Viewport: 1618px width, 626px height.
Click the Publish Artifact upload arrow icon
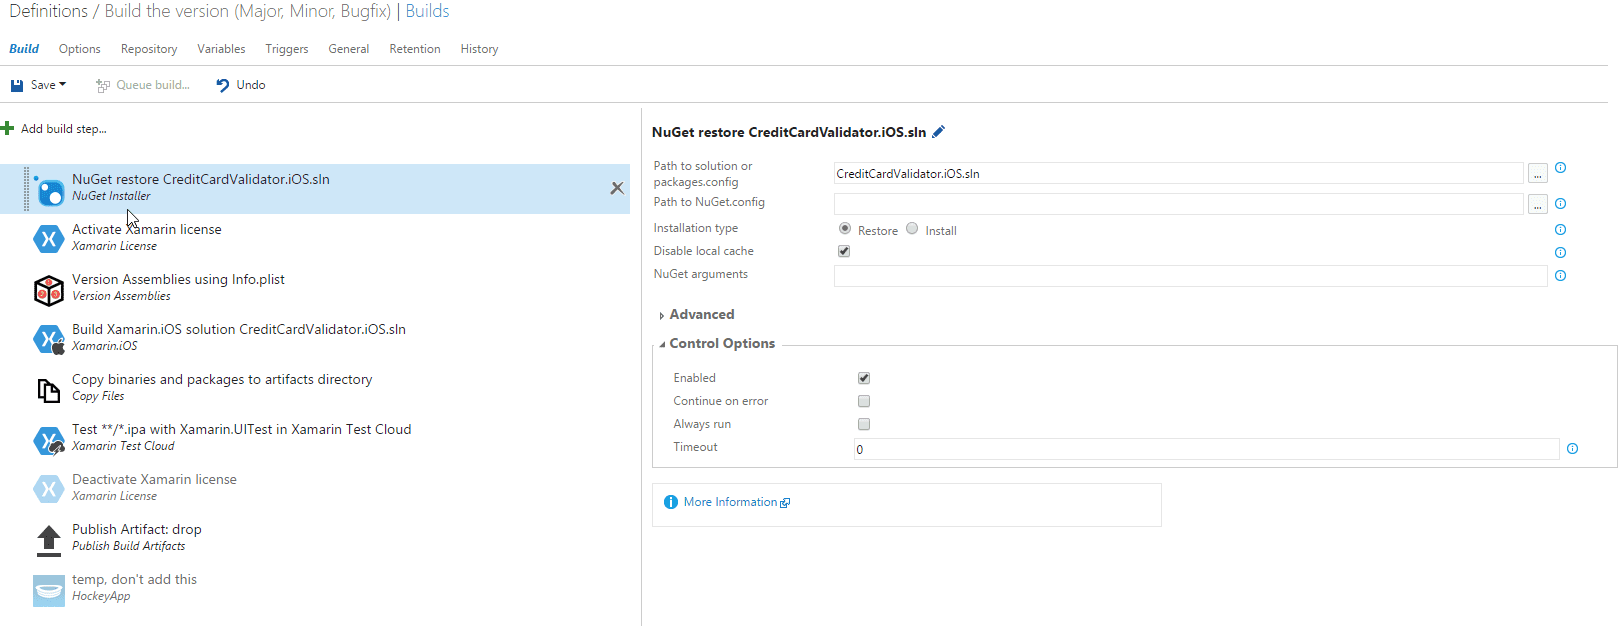point(49,540)
